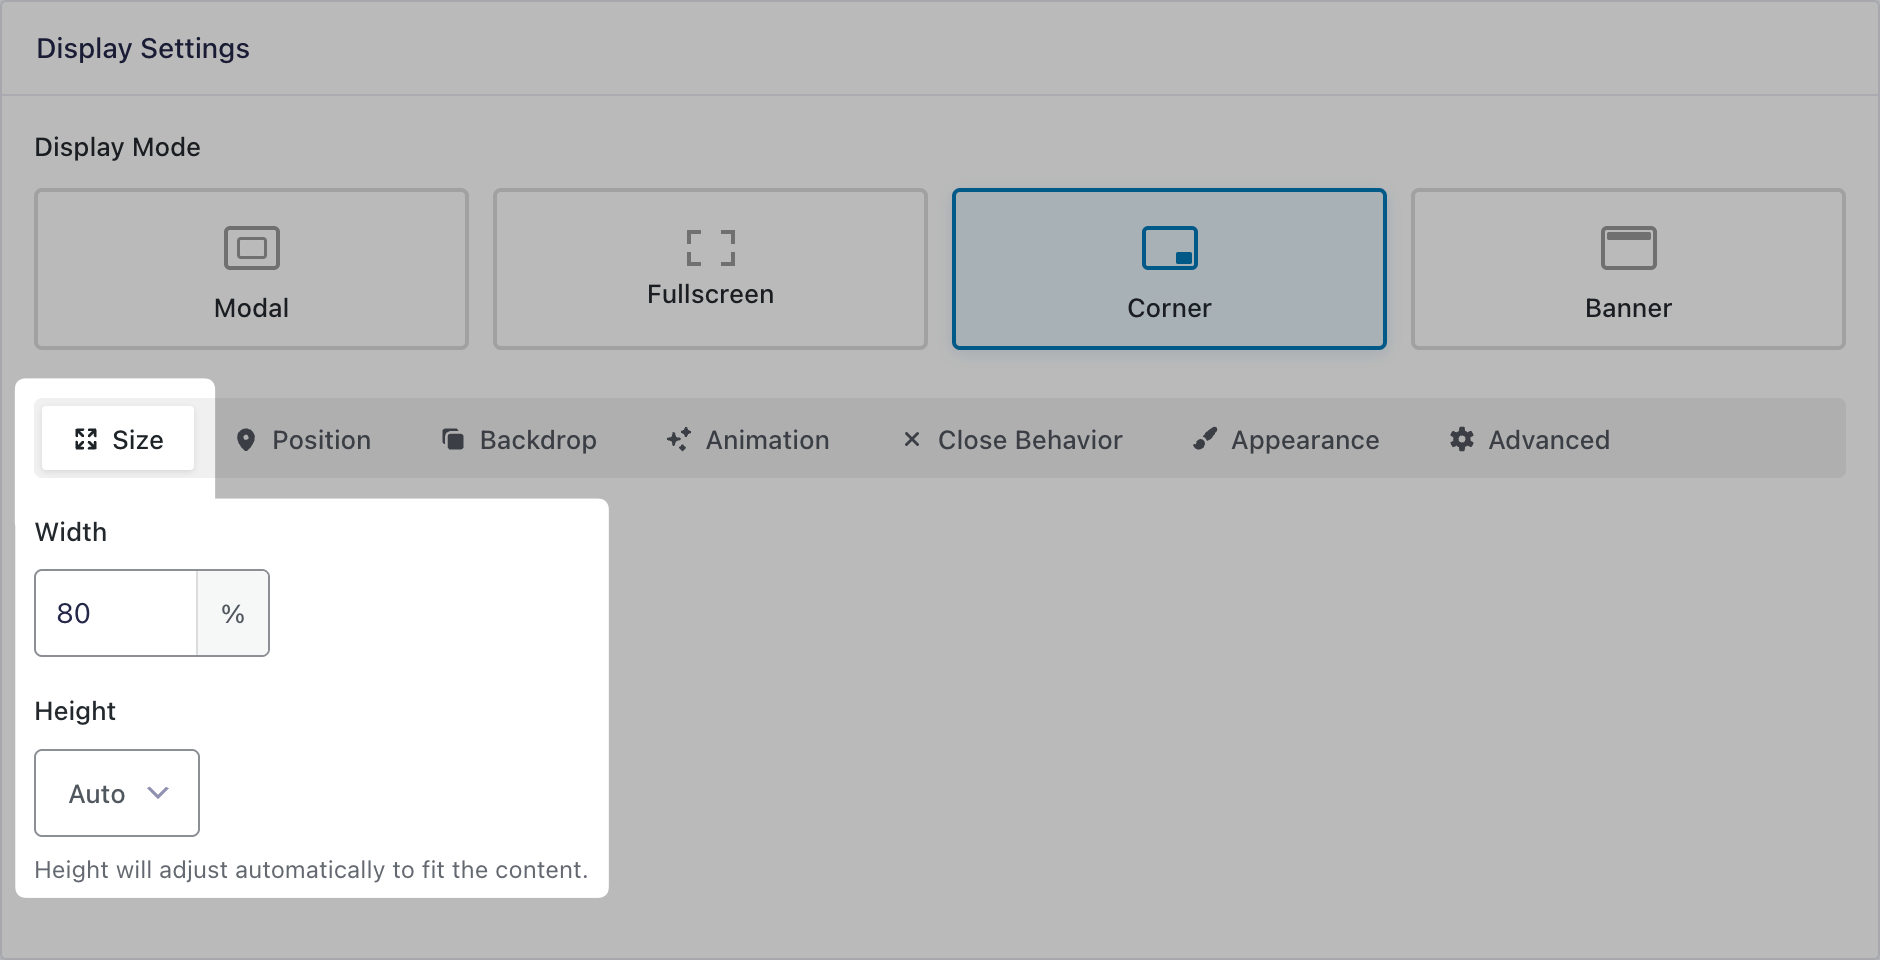Click the Modal window icon

(x=251, y=248)
